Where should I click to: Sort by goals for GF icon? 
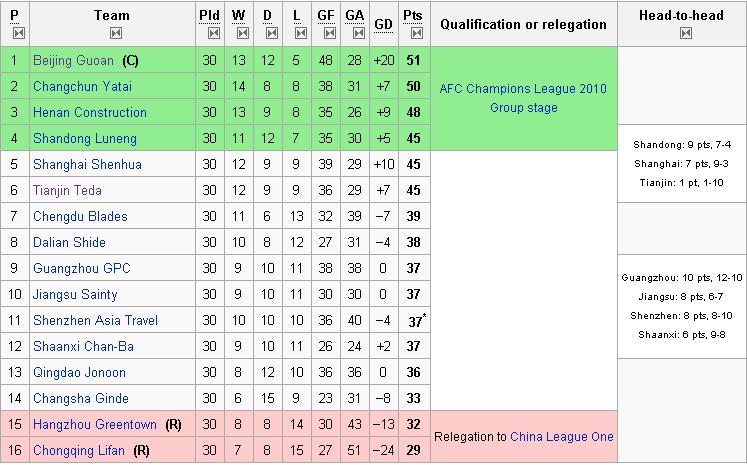coord(330,33)
